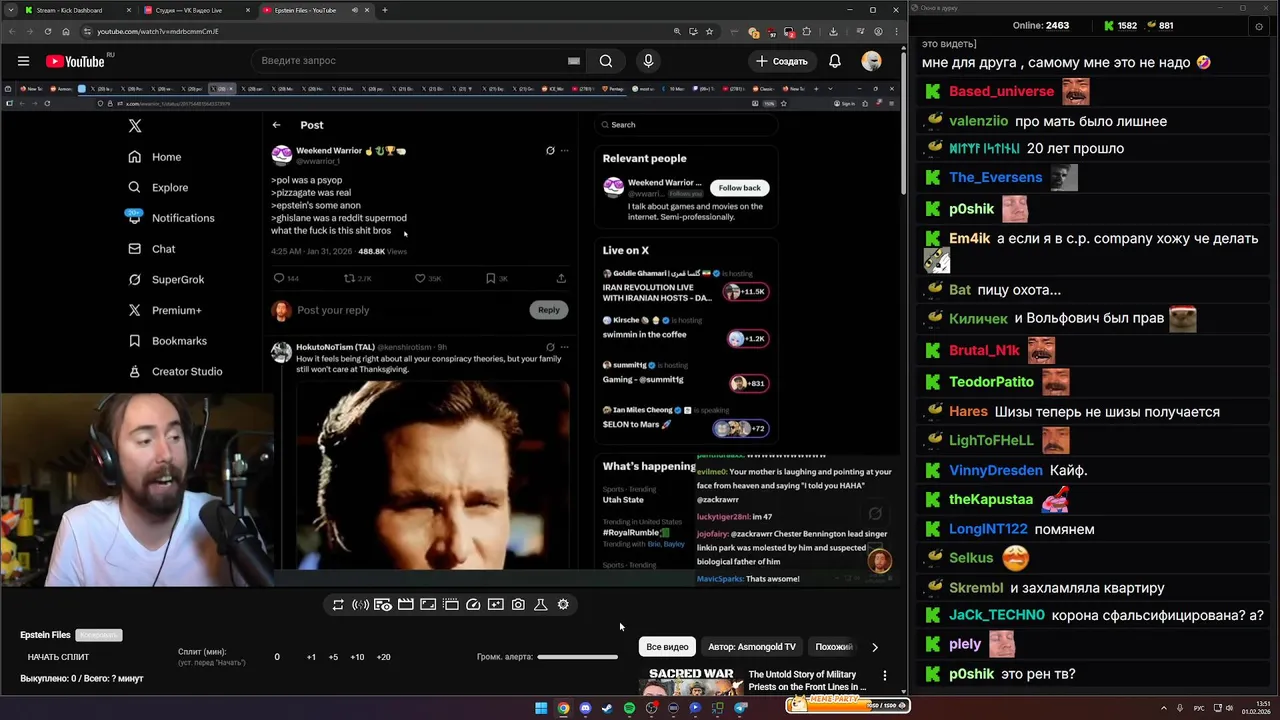1280x720 pixels.
Task: Open Telegram from the taskbar
Action: click(740, 708)
